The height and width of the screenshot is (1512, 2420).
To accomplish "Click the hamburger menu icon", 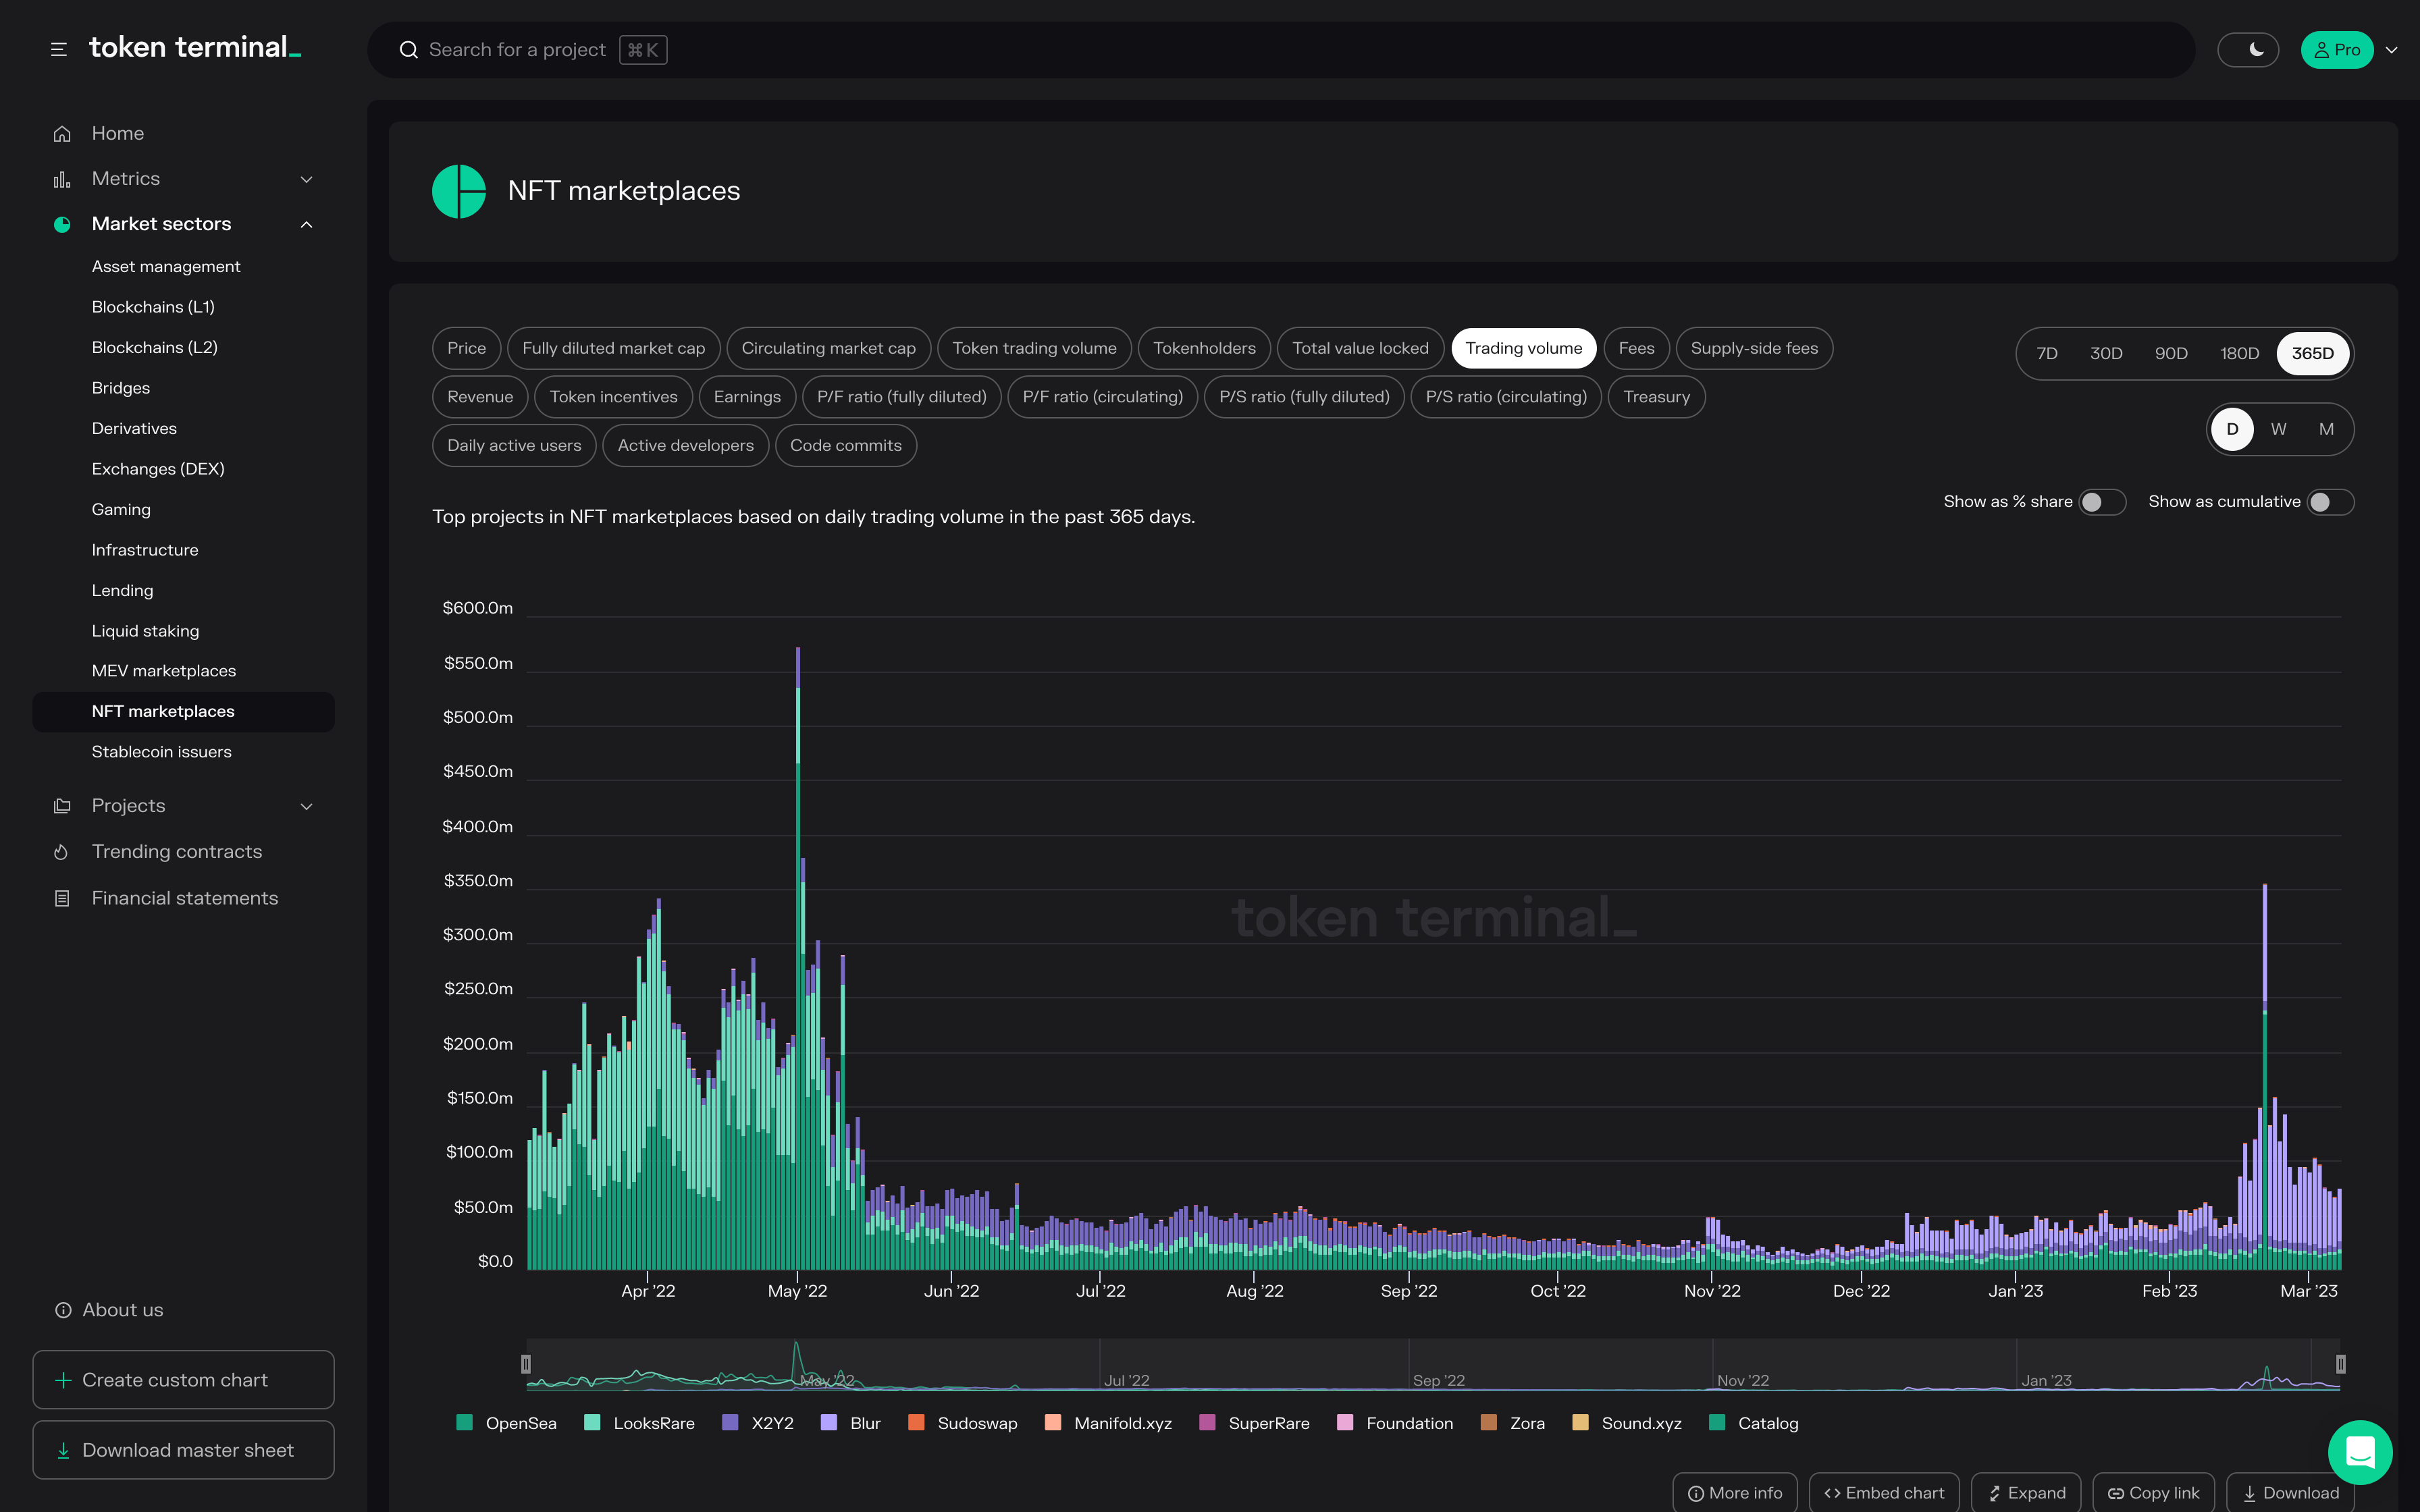I will click(59, 49).
